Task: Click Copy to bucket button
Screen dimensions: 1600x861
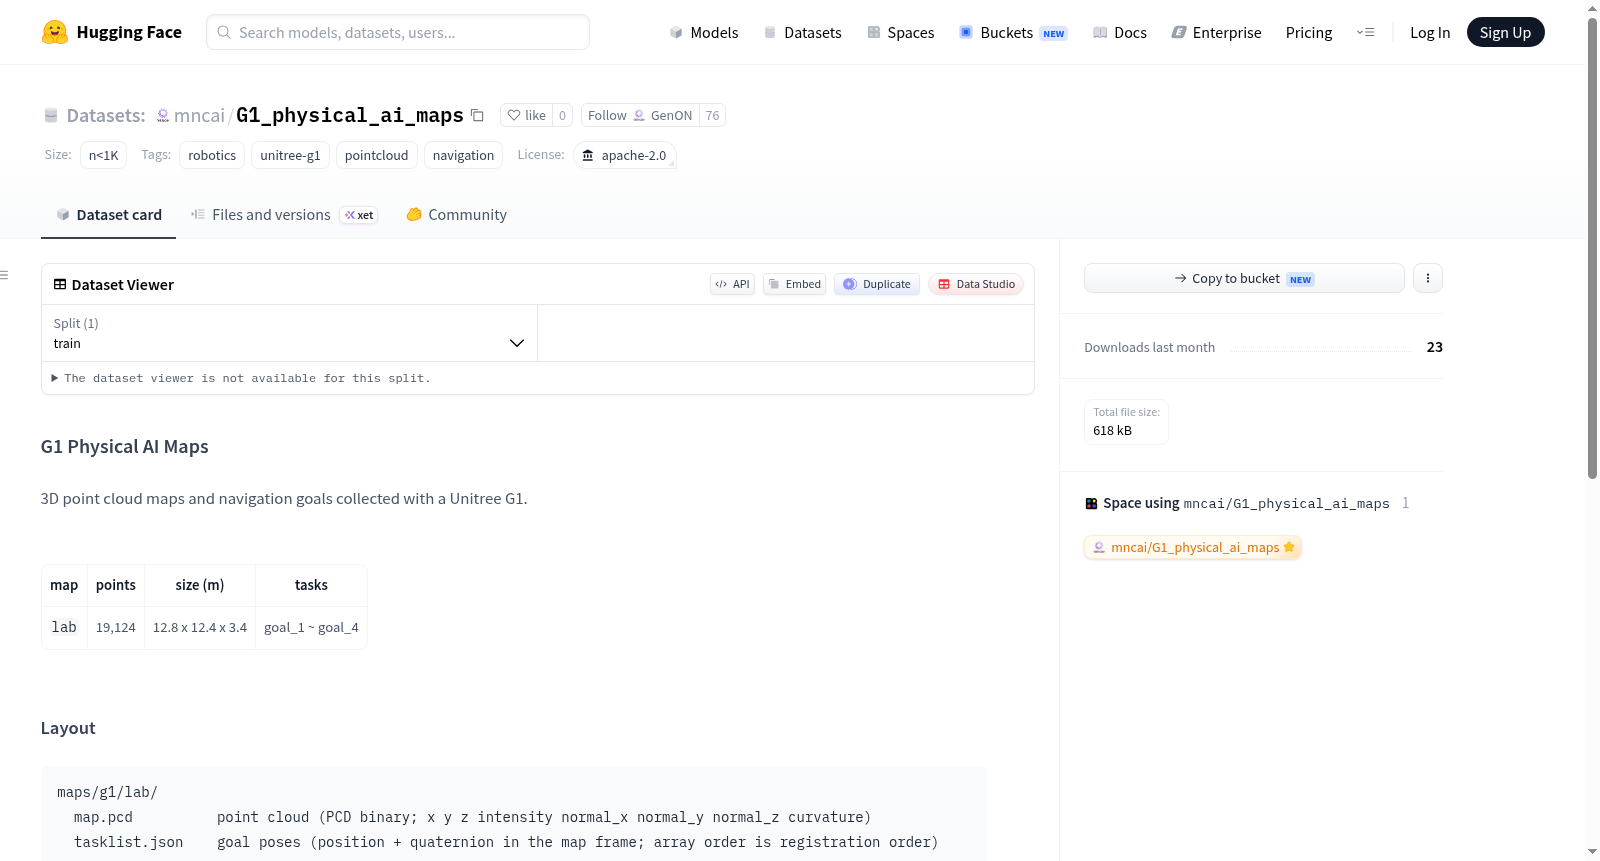Action: click(1244, 278)
